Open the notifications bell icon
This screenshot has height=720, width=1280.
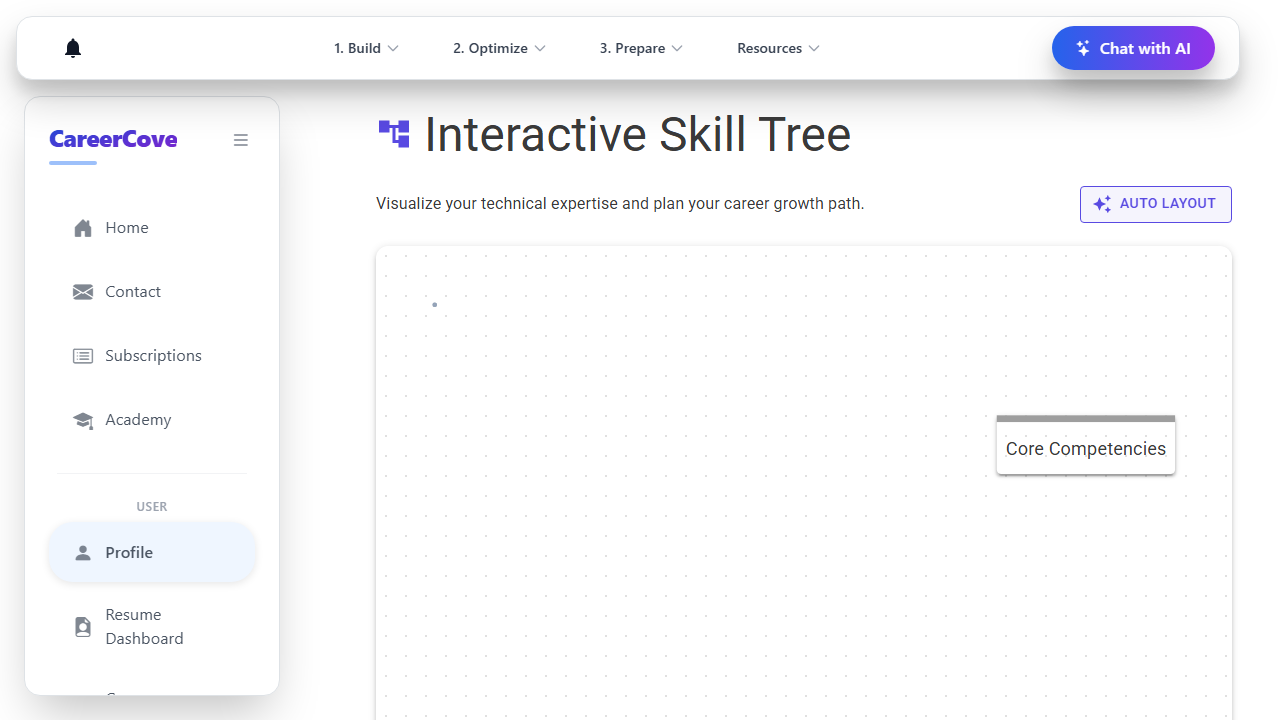click(x=73, y=48)
